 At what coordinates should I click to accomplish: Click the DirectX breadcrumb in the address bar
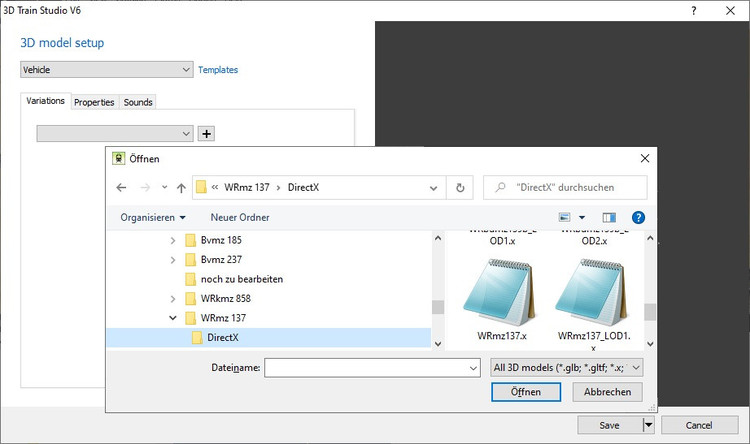tap(303, 188)
